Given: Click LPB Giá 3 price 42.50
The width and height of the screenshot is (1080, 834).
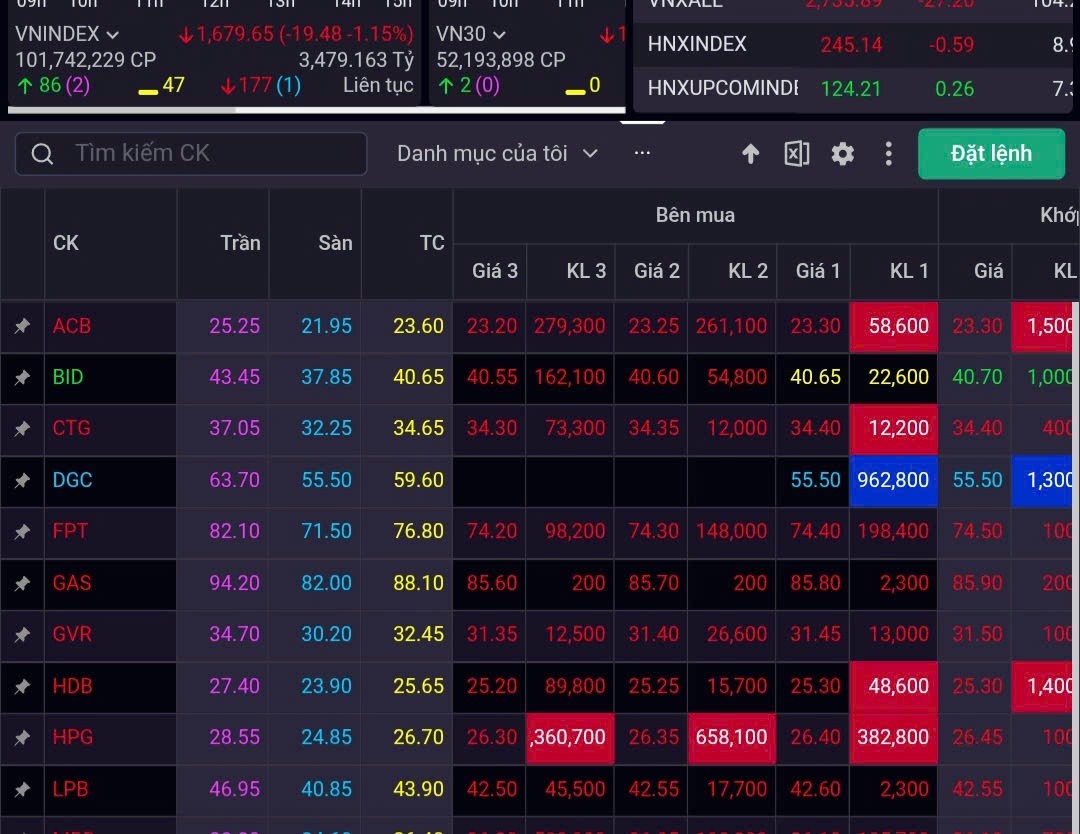Looking at the screenshot, I should click(492, 789).
